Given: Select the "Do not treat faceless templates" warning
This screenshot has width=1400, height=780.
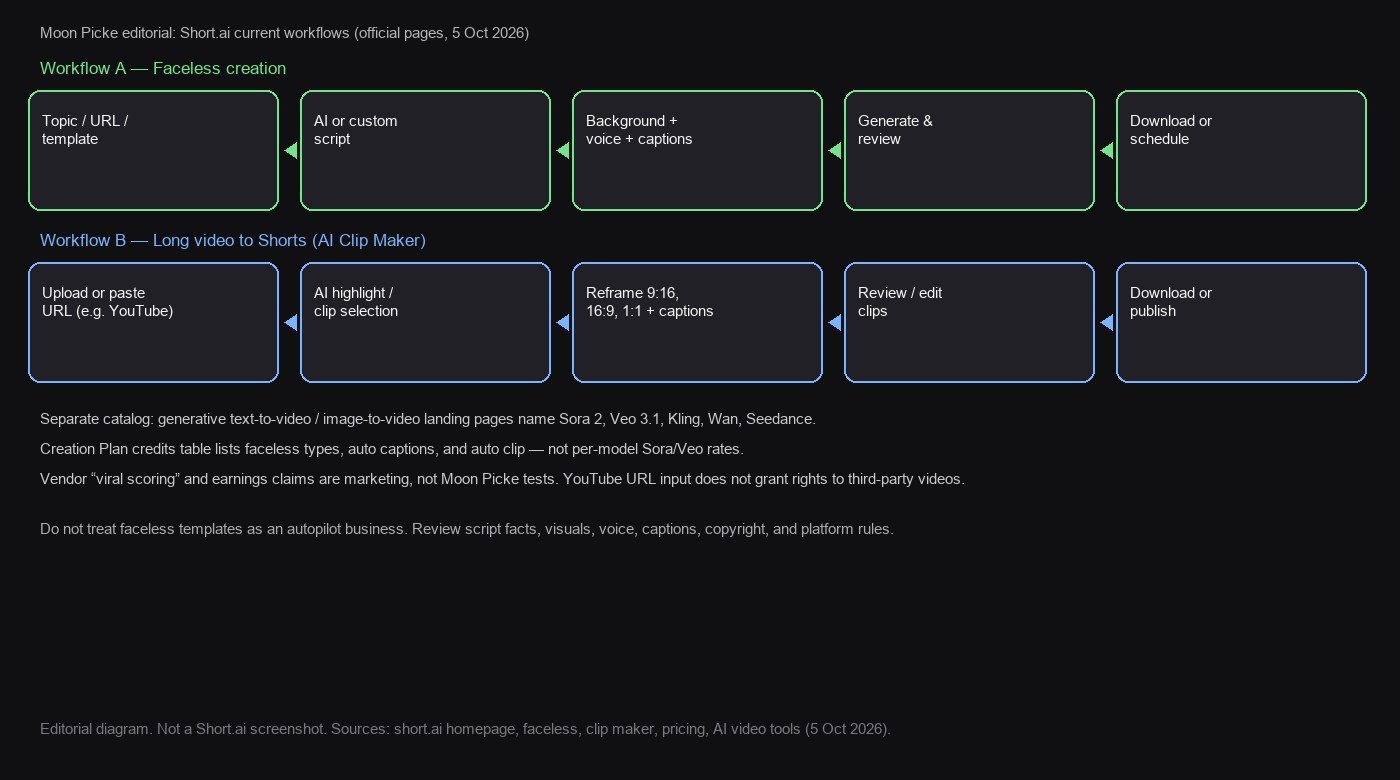Looking at the screenshot, I should point(467,529).
